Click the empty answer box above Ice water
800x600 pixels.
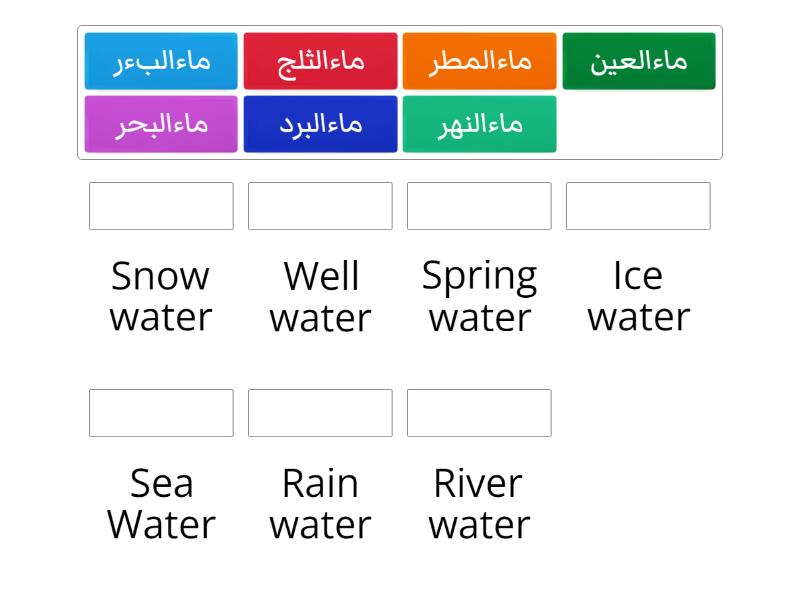pos(639,206)
